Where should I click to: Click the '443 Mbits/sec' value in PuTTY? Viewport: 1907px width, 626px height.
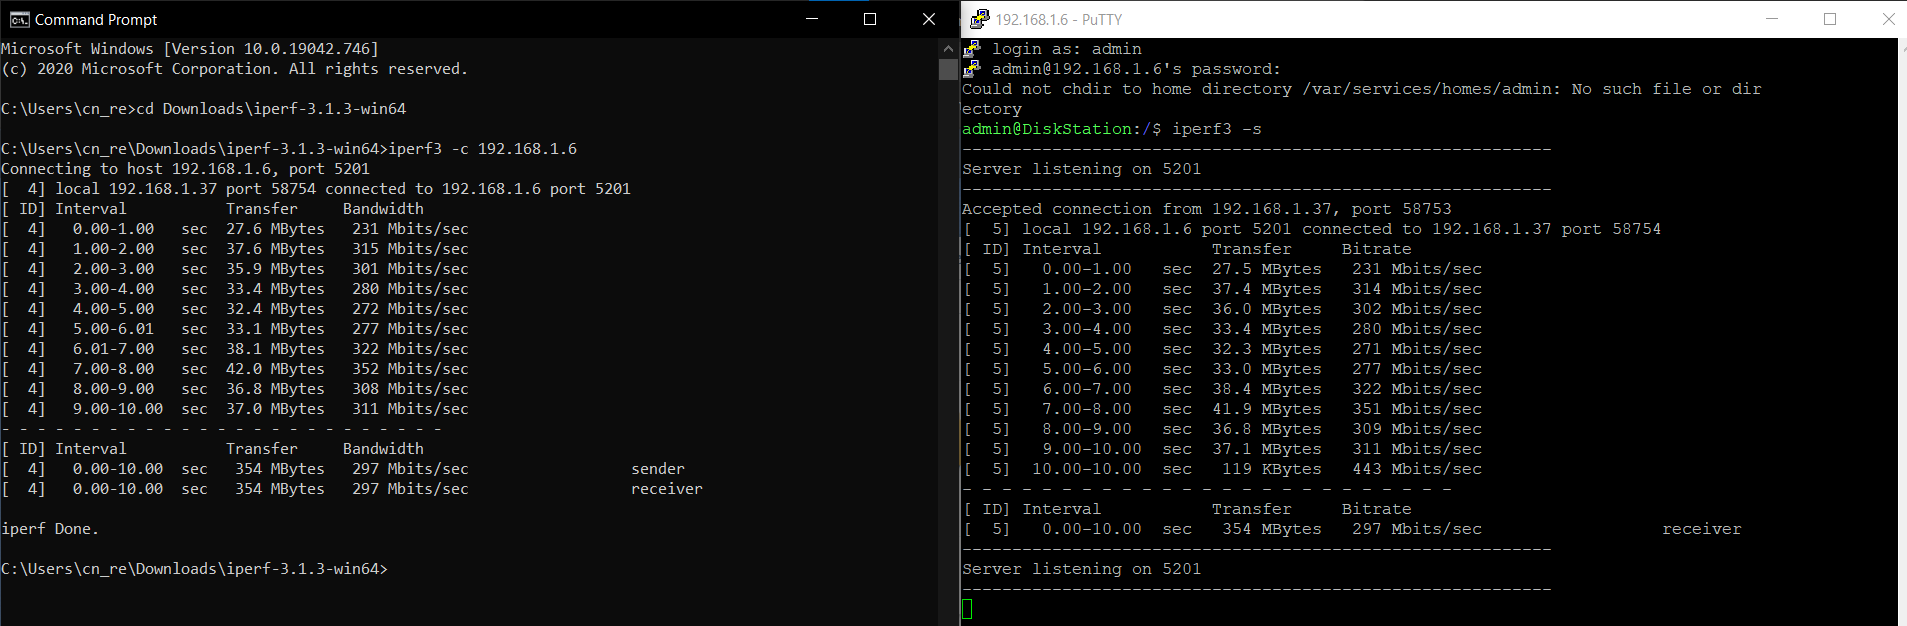click(x=1417, y=469)
